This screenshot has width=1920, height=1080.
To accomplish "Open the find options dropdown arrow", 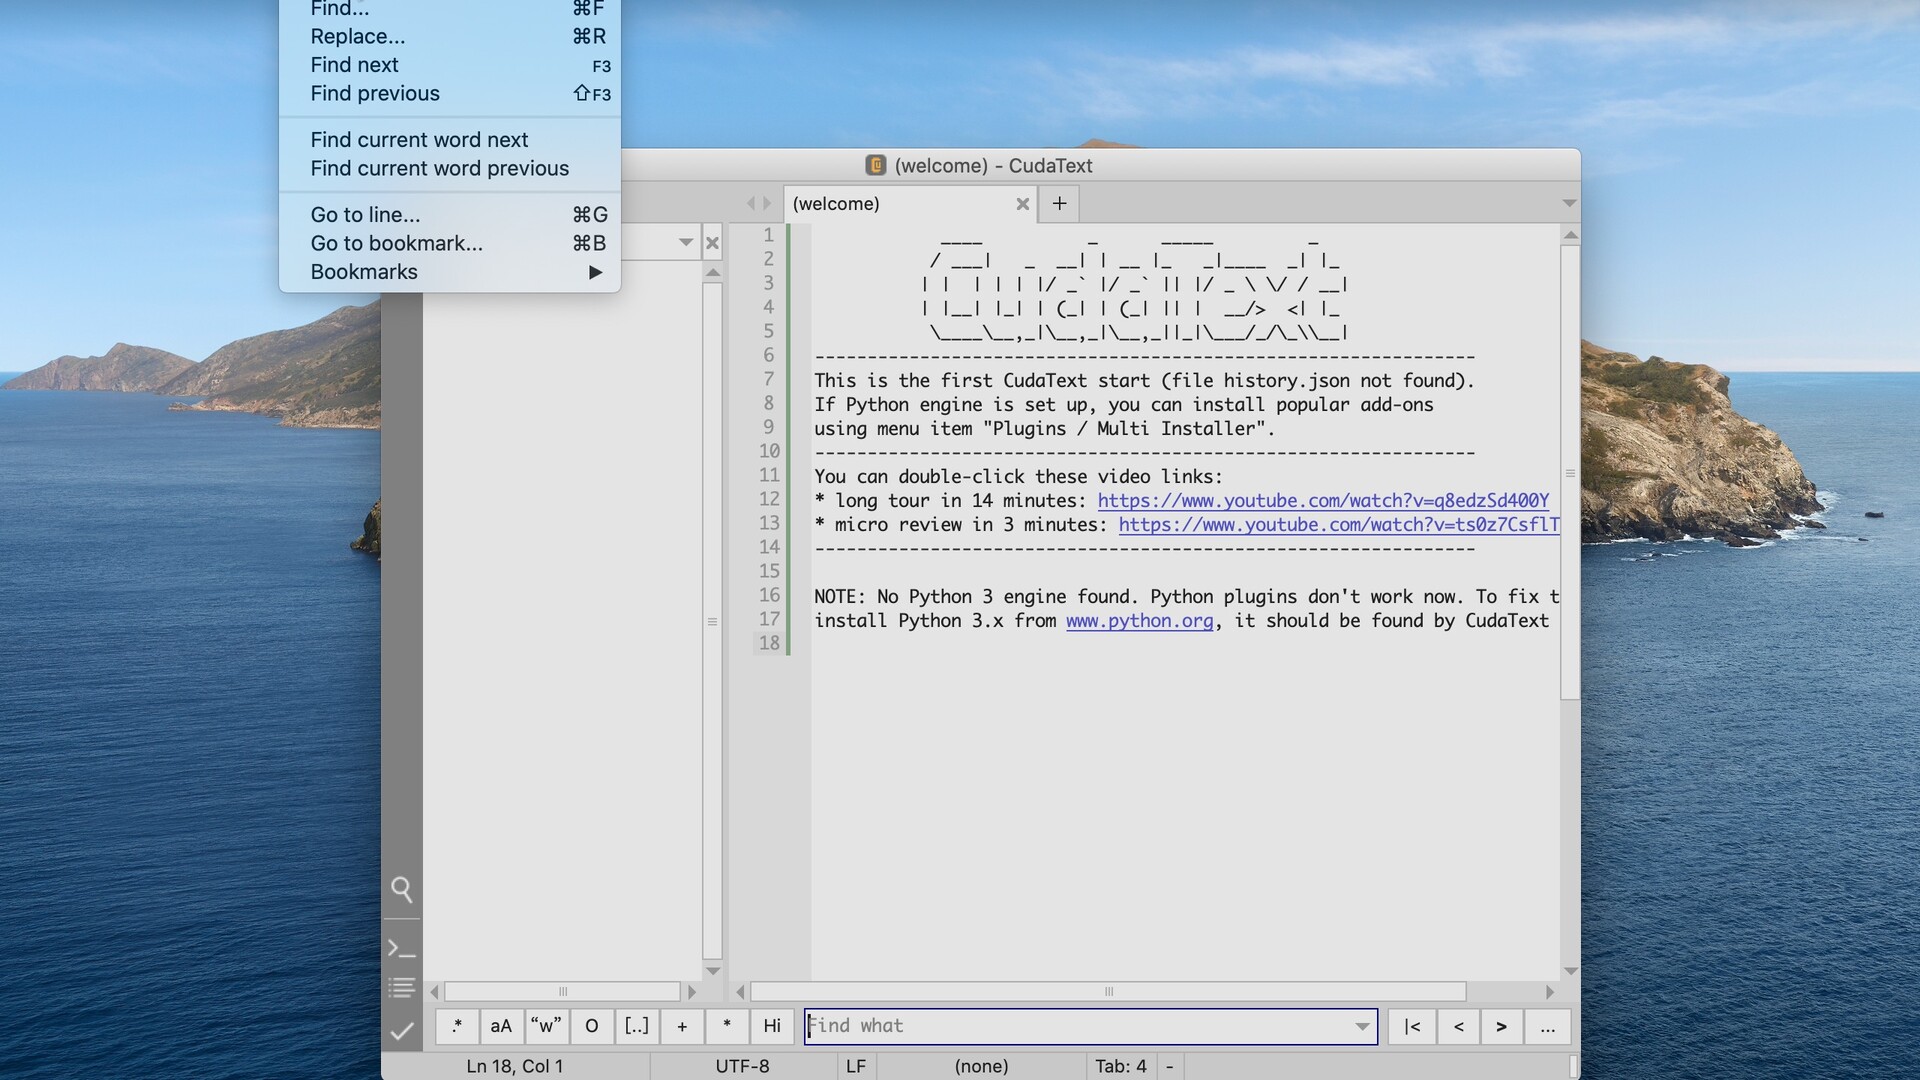I will coord(1360,1026).
